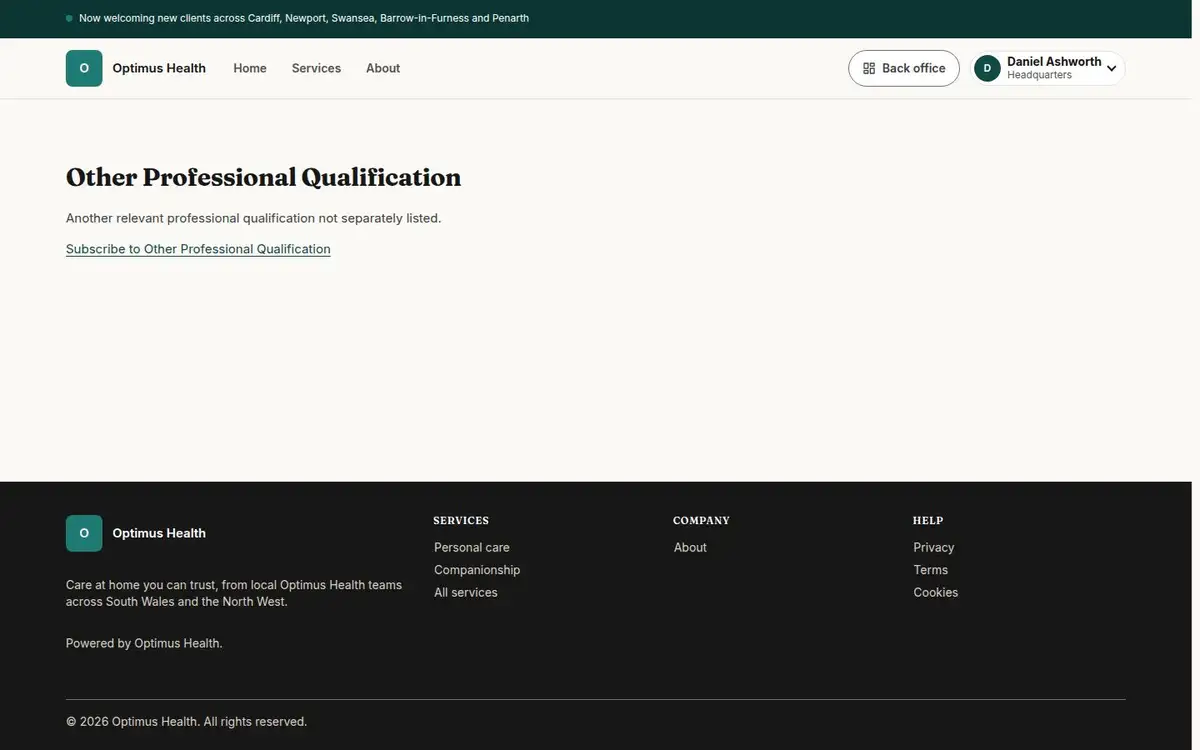The height and width of the screenshot is (750, 1200).
Task: Open the Terms footer link
Action: pyautogui.click(x=931, y=570)
